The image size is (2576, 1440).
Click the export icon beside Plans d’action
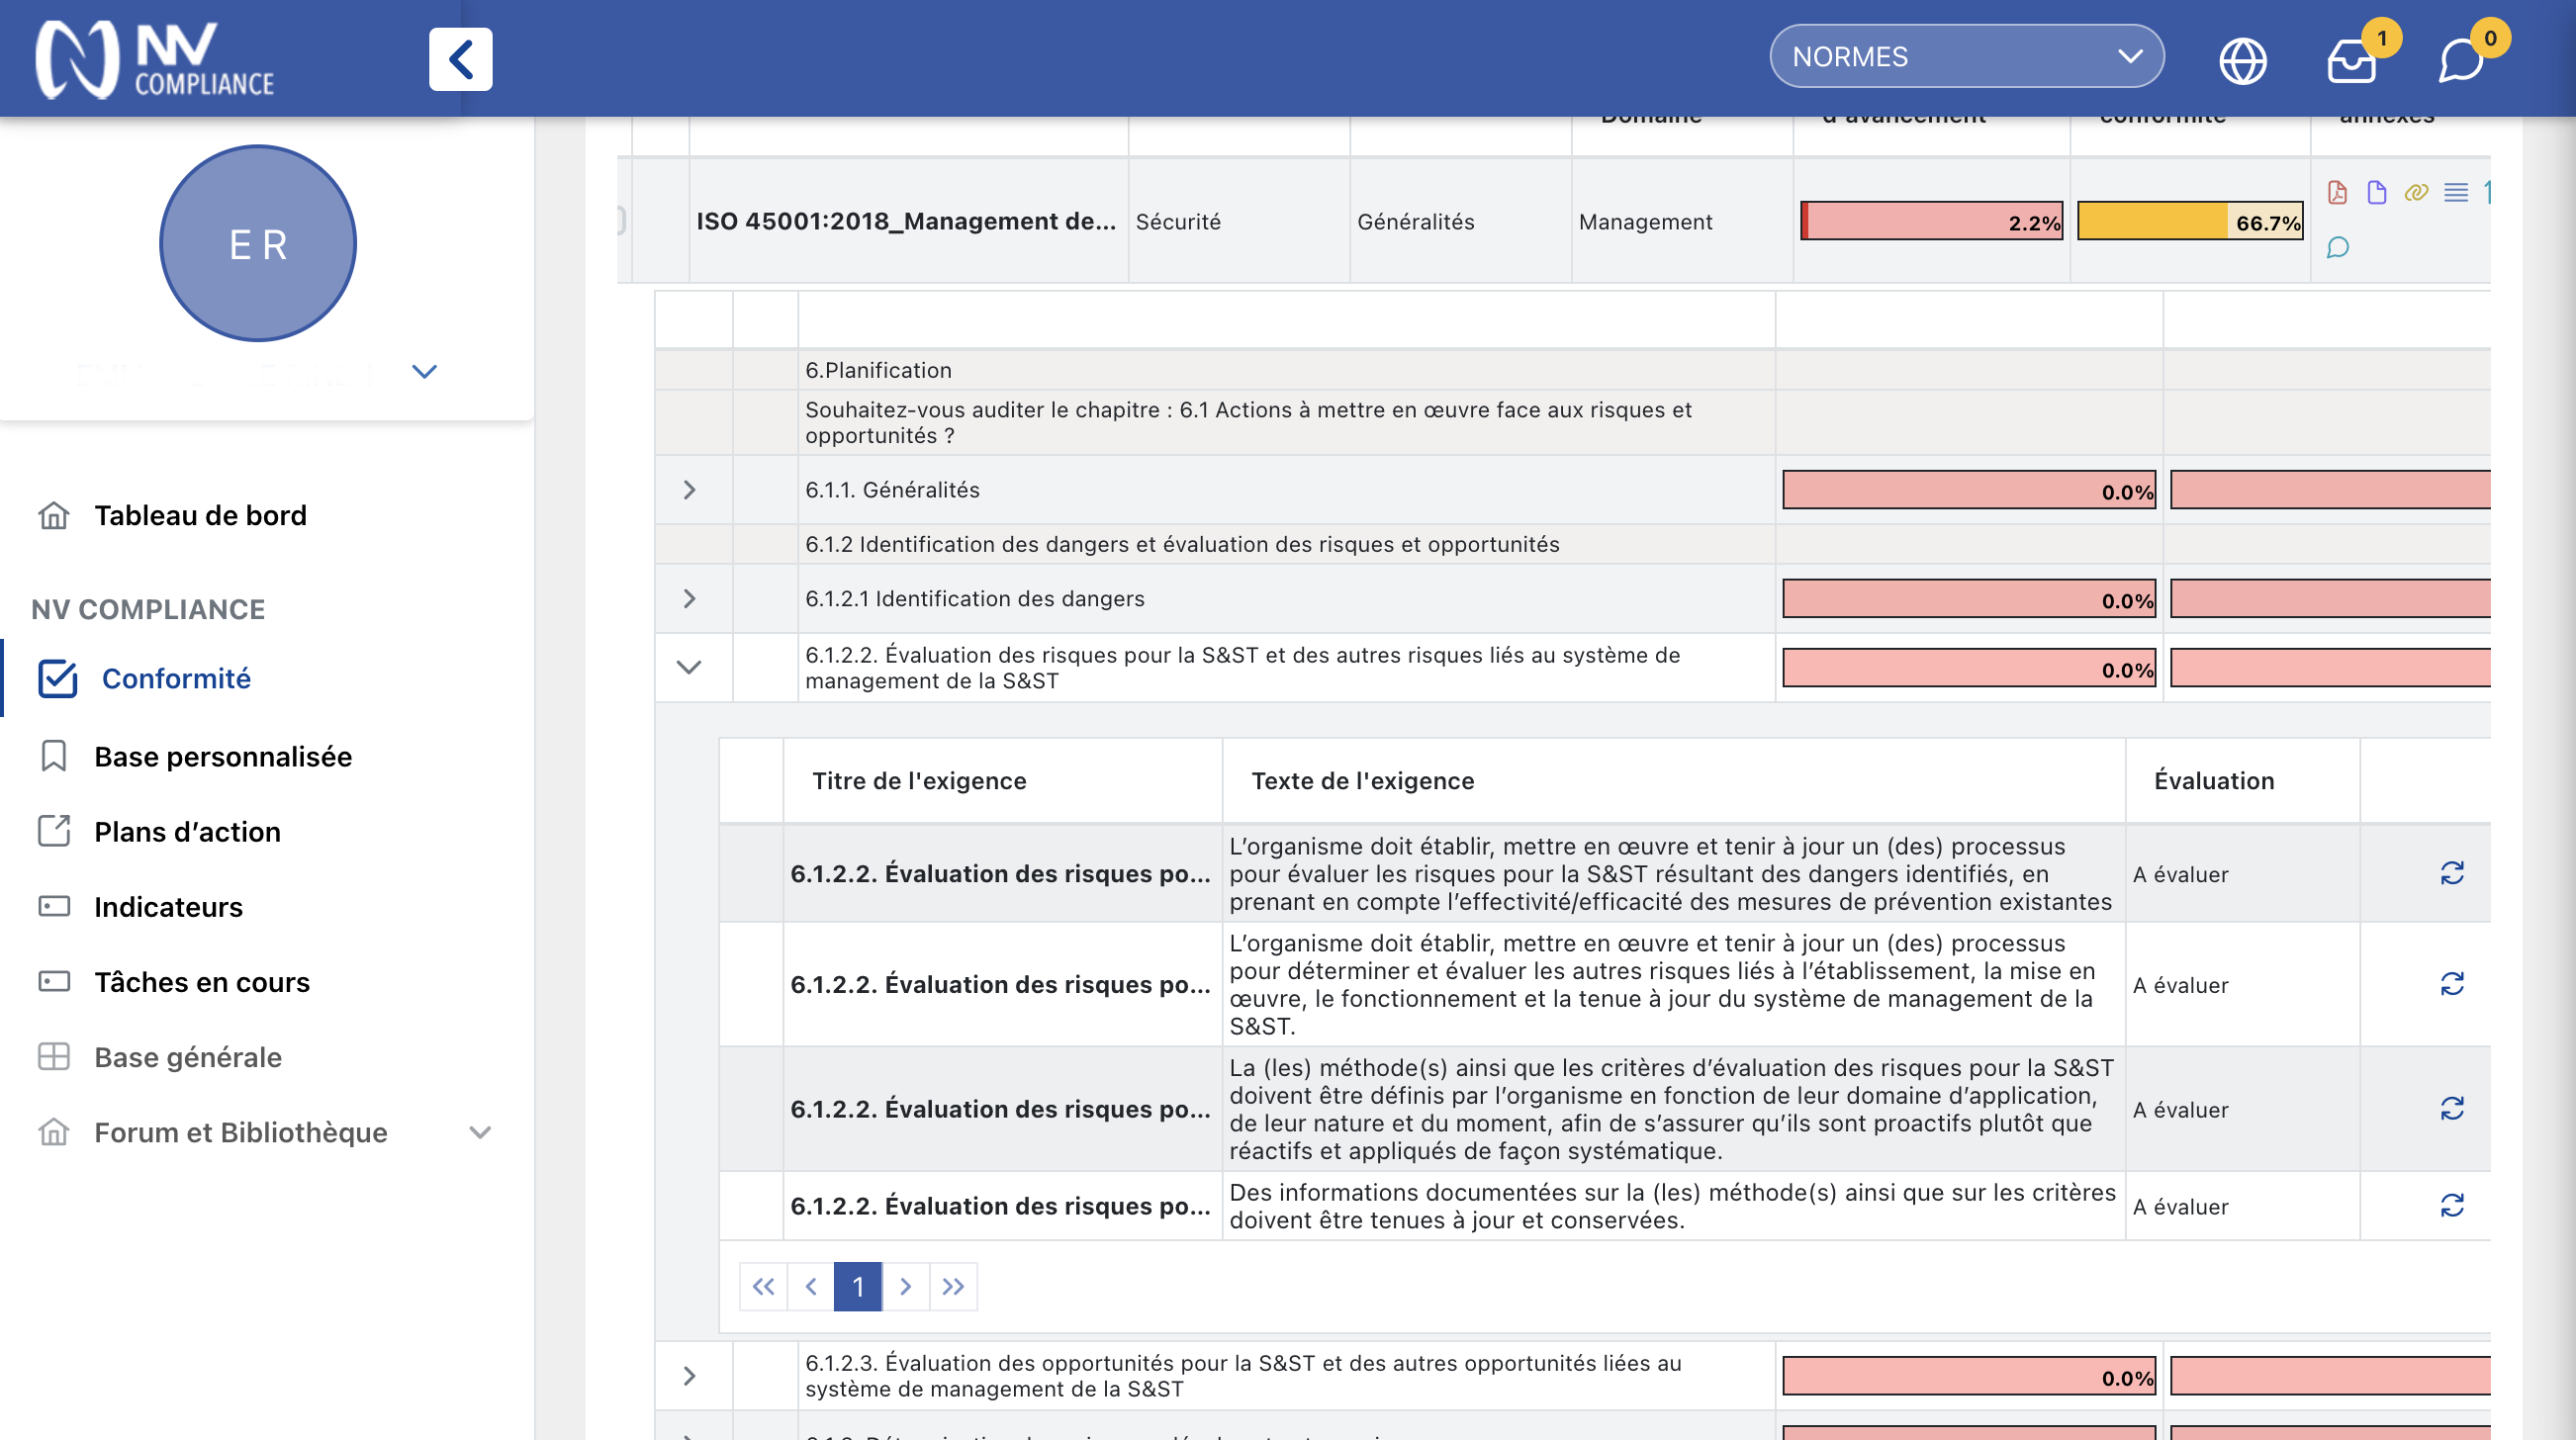54,831
